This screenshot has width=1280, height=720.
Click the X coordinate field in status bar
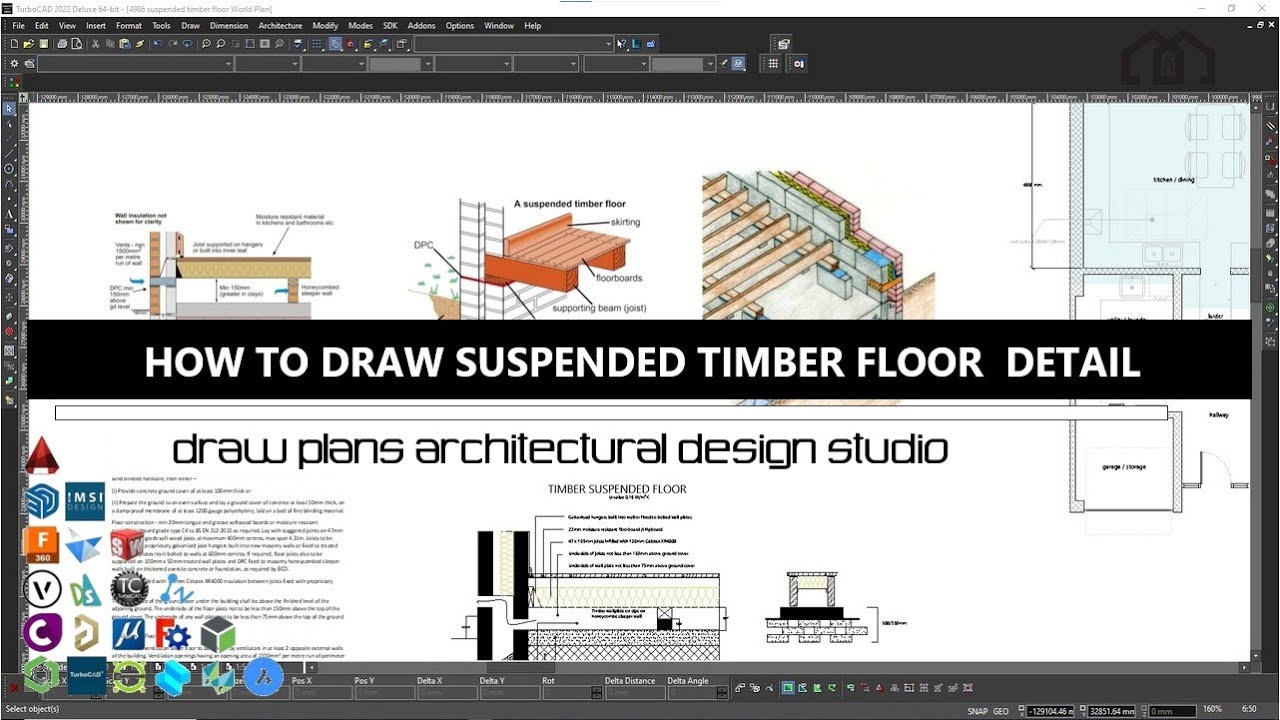pos(1050,711)
